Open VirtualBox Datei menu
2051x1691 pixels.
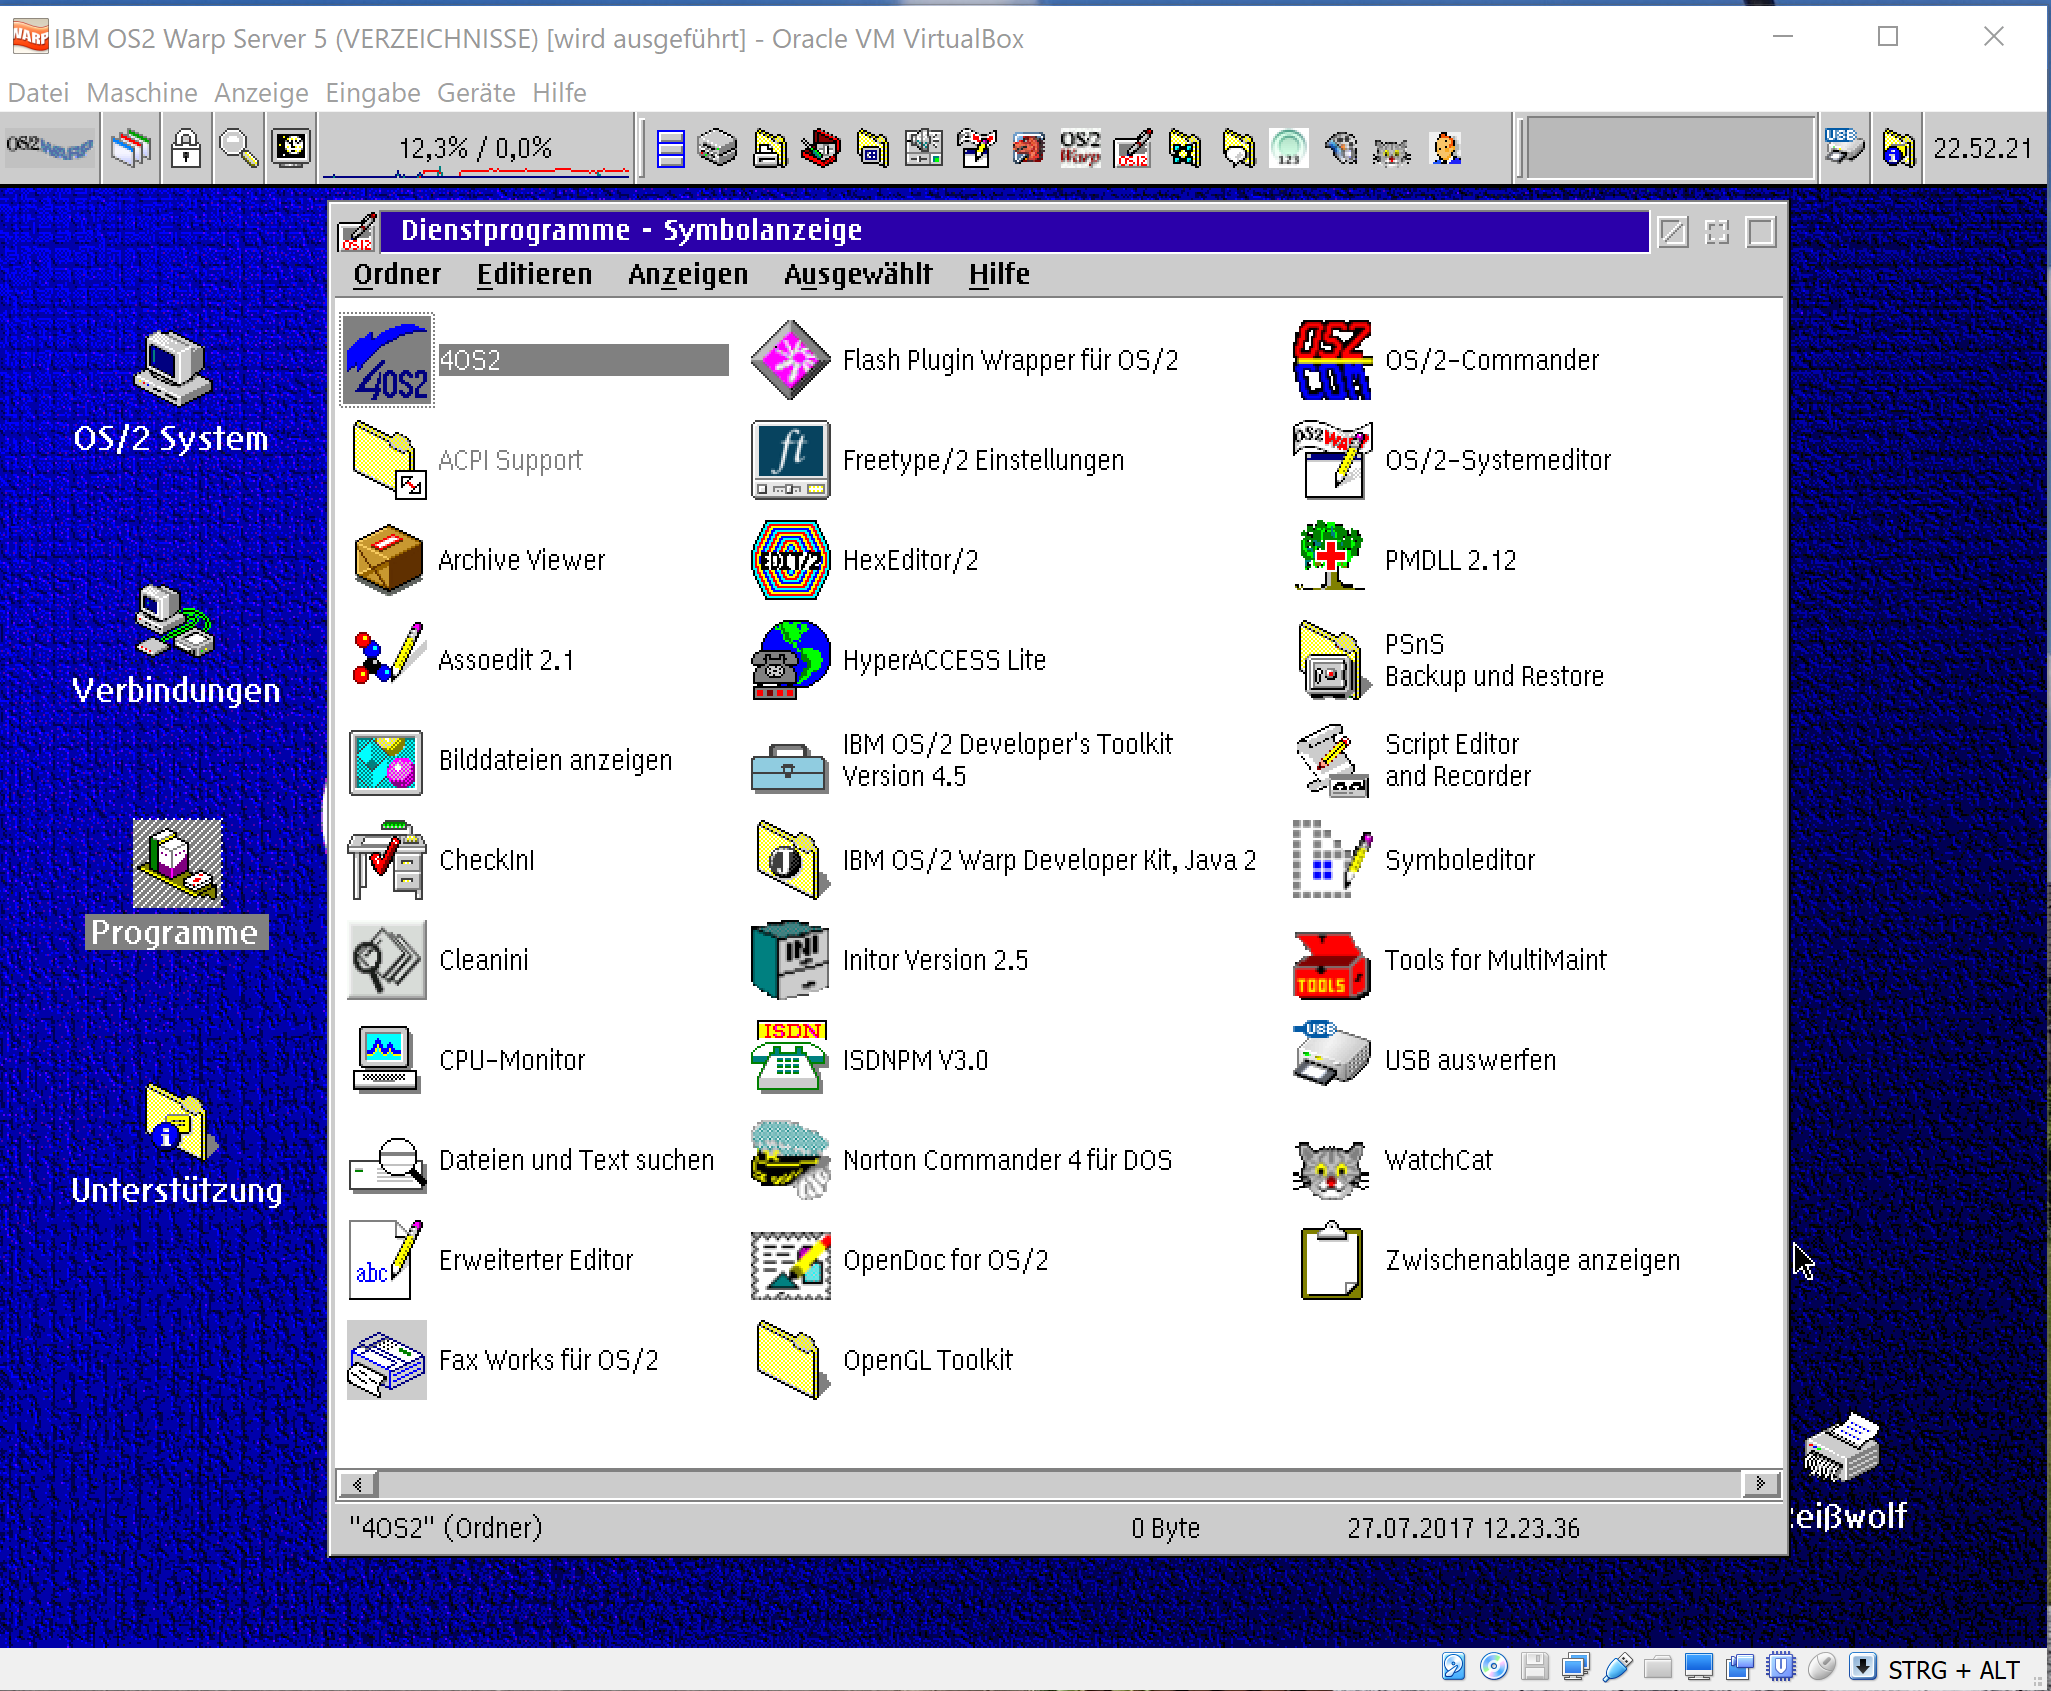[38, 93]
